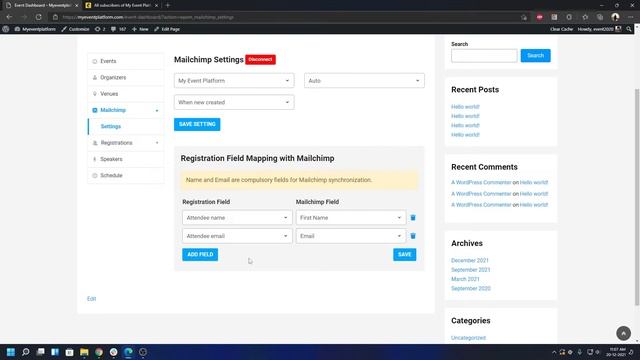Click New in admin bar
The width and height of the screenshot is (640, 360).
(x=140, y=29)
